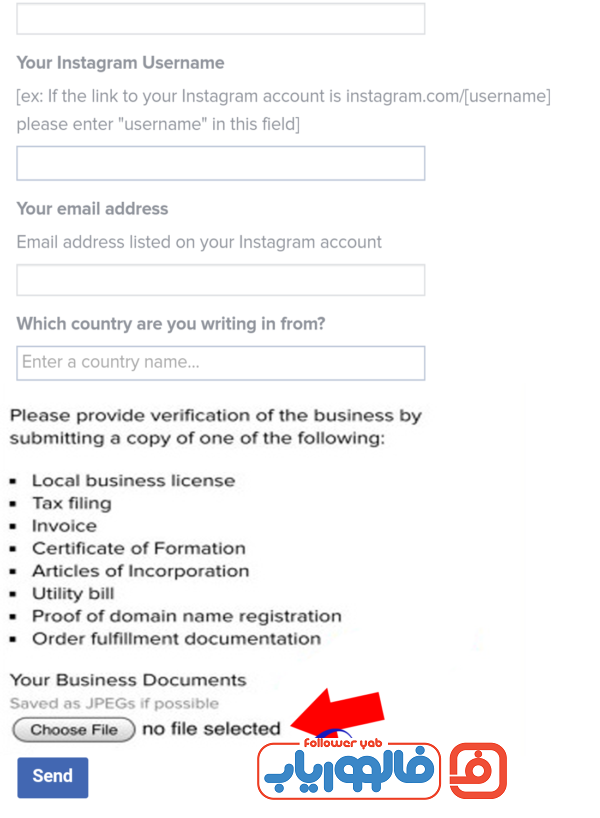The height and width of the screenshot is (818, 600).
Task: Click the "Your email address" label
Action: (92, 209)
